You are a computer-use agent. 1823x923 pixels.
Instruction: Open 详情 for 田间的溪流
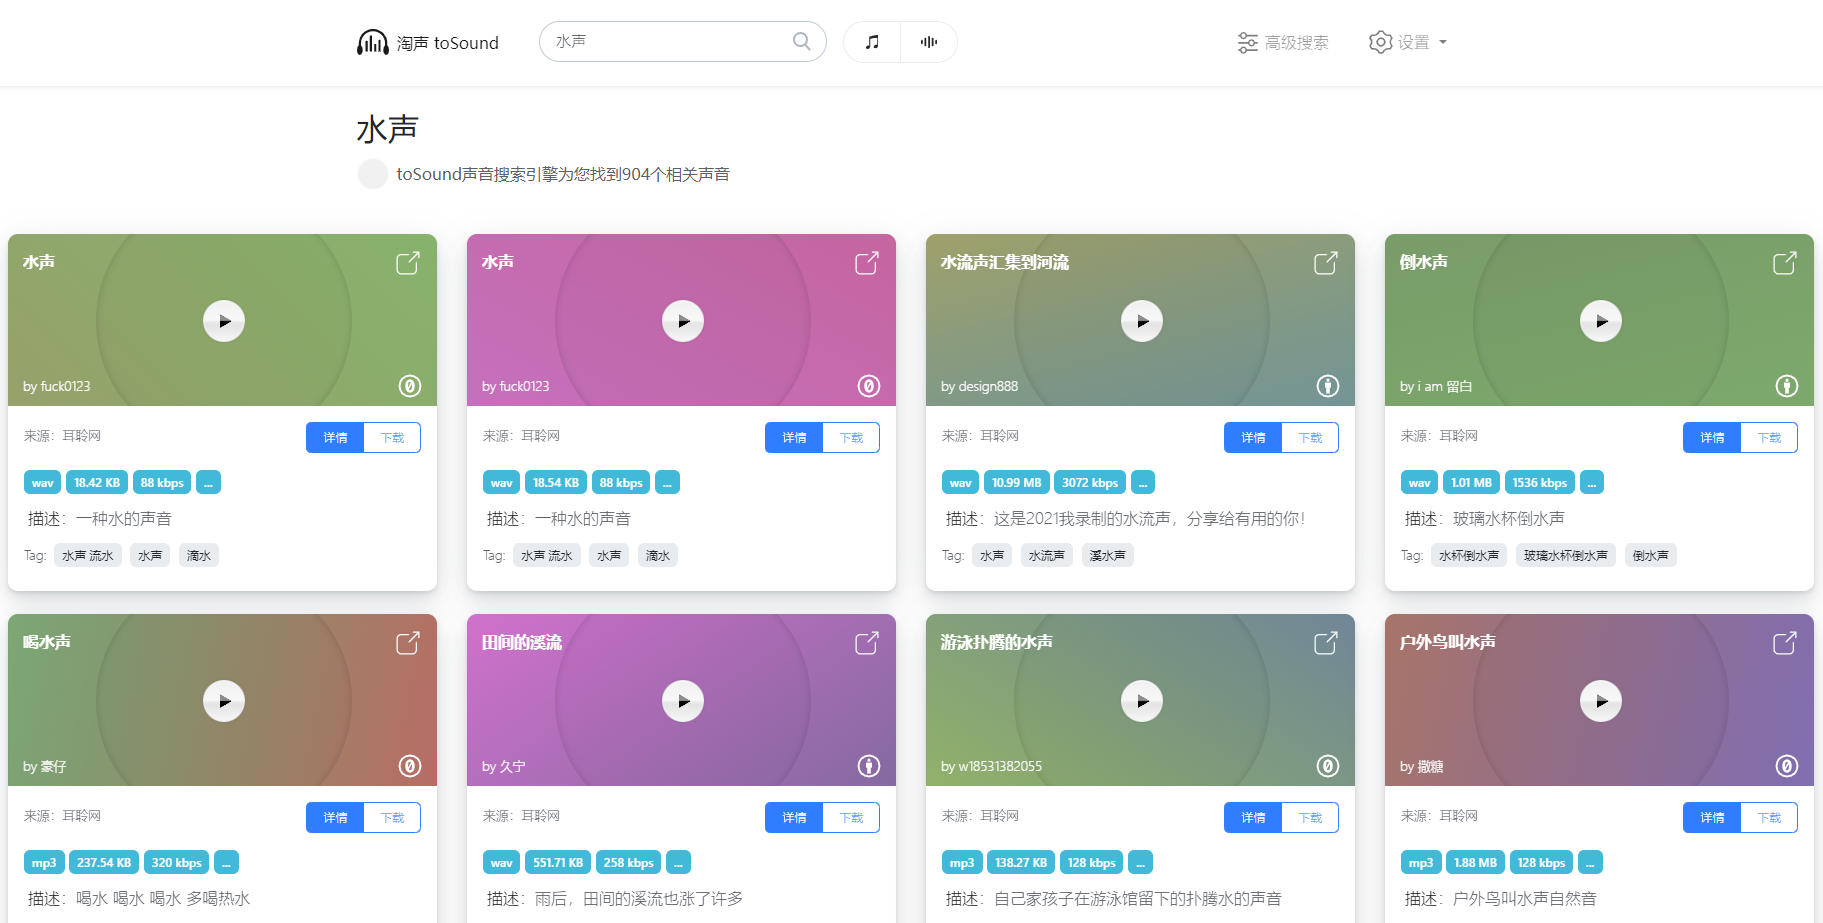tap(794, 818)
